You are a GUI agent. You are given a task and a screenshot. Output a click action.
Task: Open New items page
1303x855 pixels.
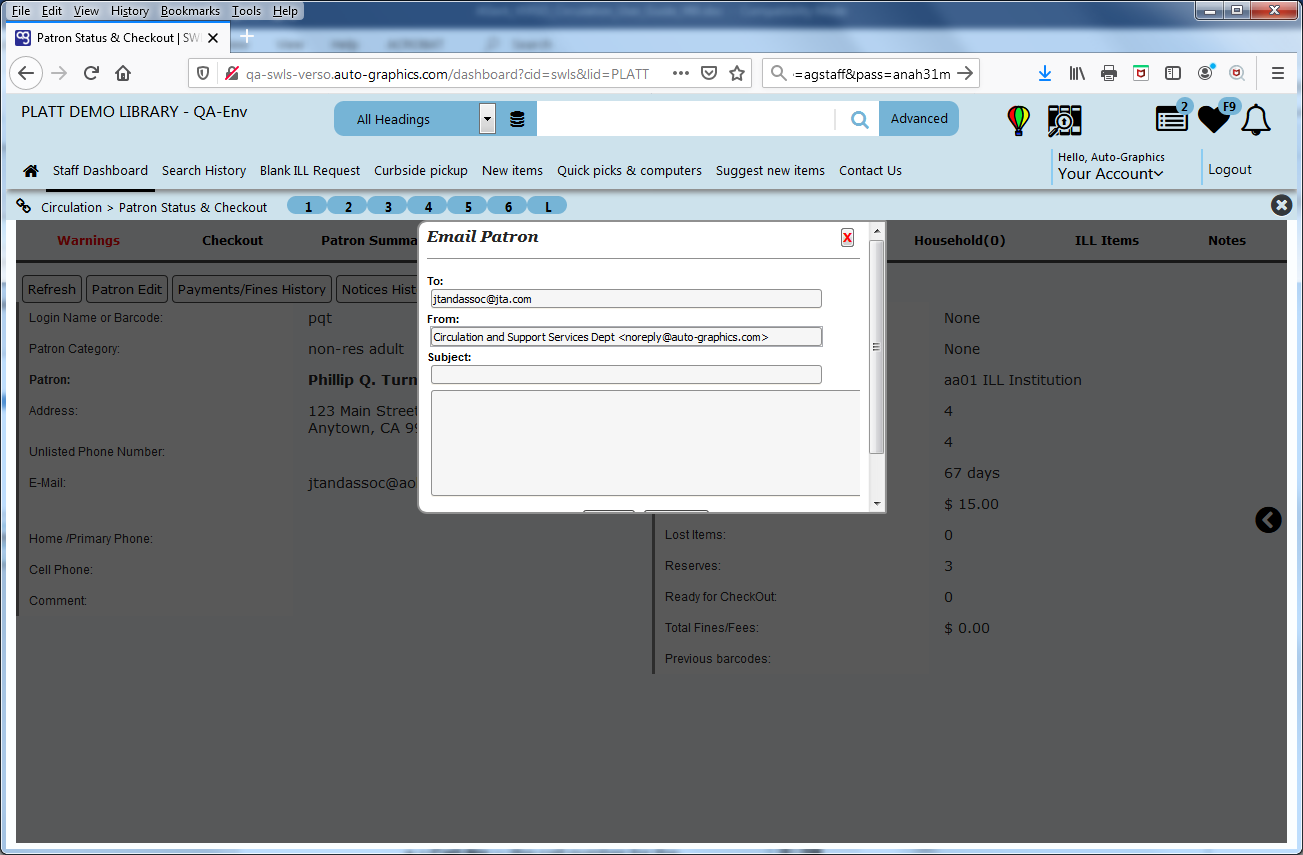(x=512, y=171)
